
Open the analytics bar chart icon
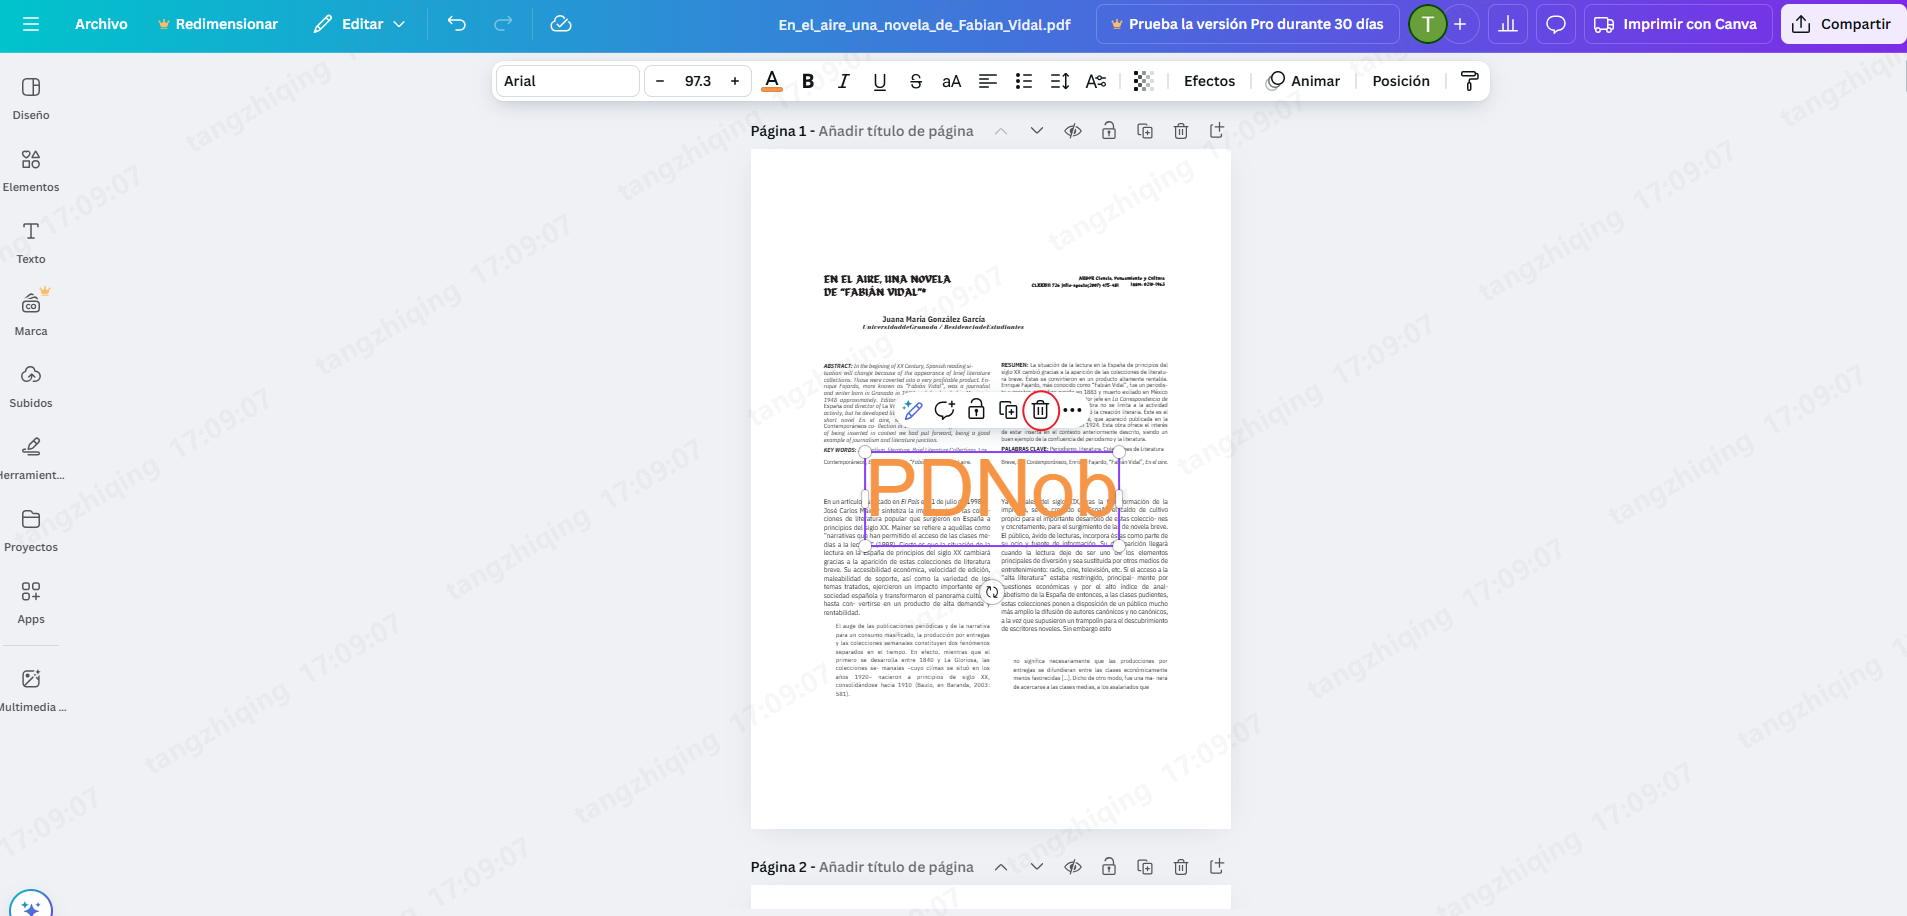coord(1508,24)
